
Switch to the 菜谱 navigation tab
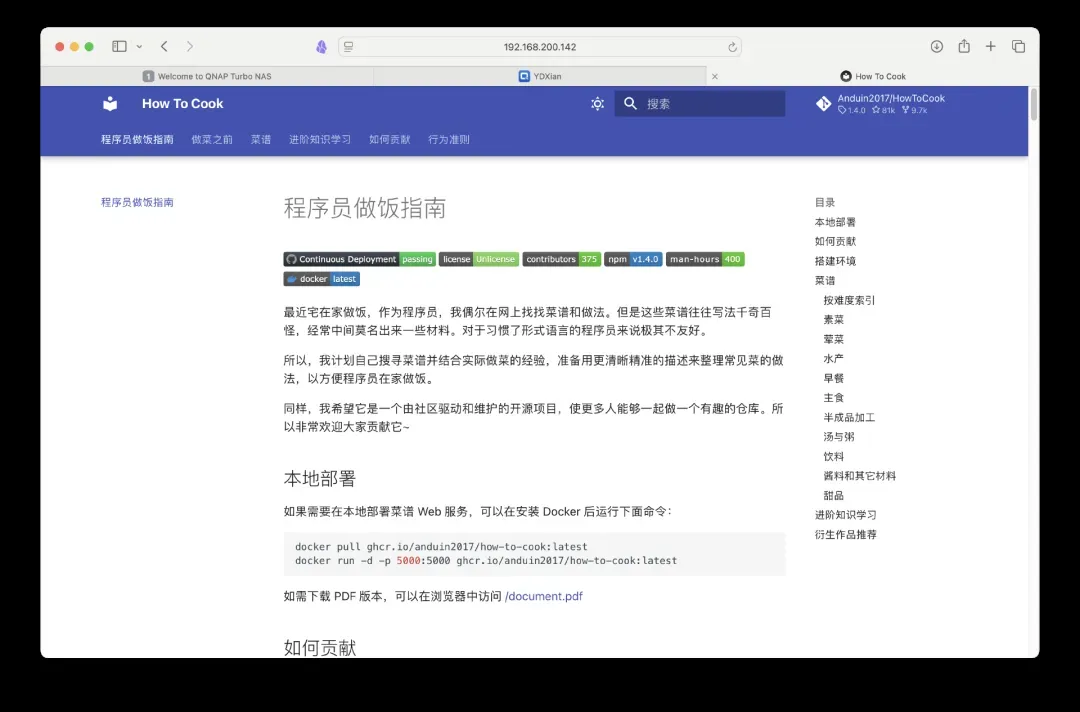pyautogui.click(x=261, y=140)
